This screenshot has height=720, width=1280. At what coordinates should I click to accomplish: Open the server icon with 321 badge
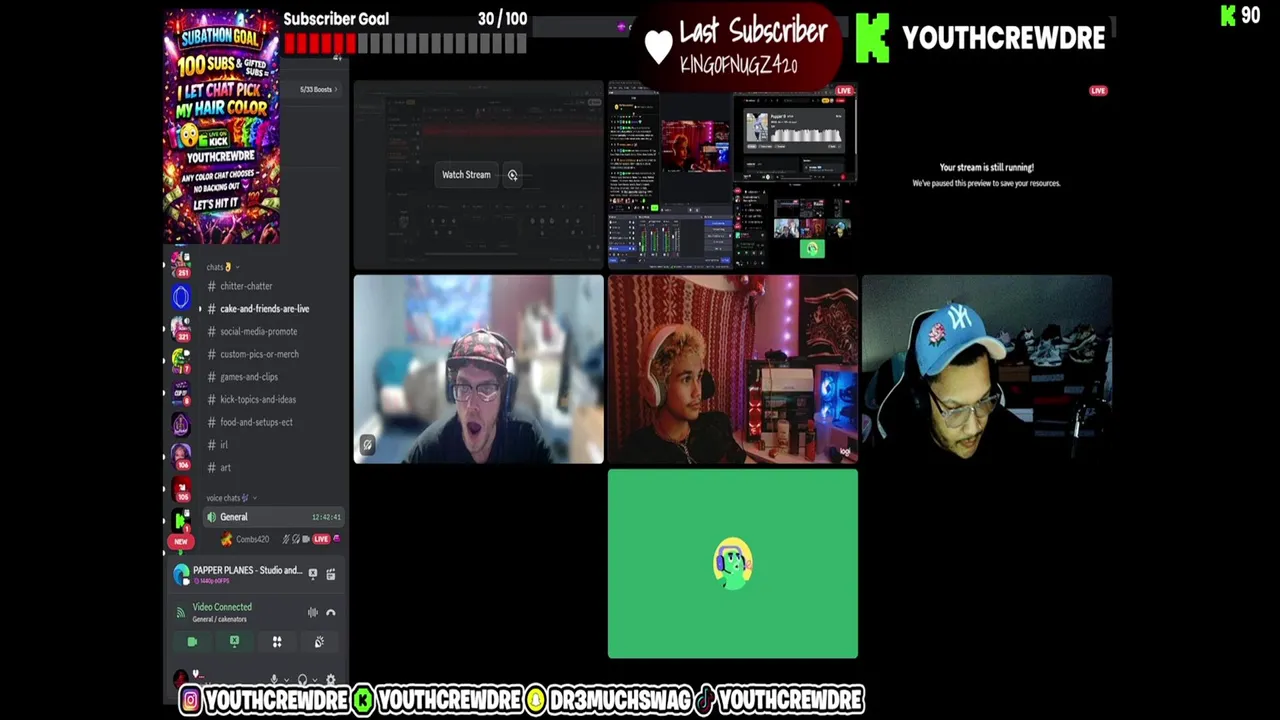pyautogui.click(x=181, y=329)
